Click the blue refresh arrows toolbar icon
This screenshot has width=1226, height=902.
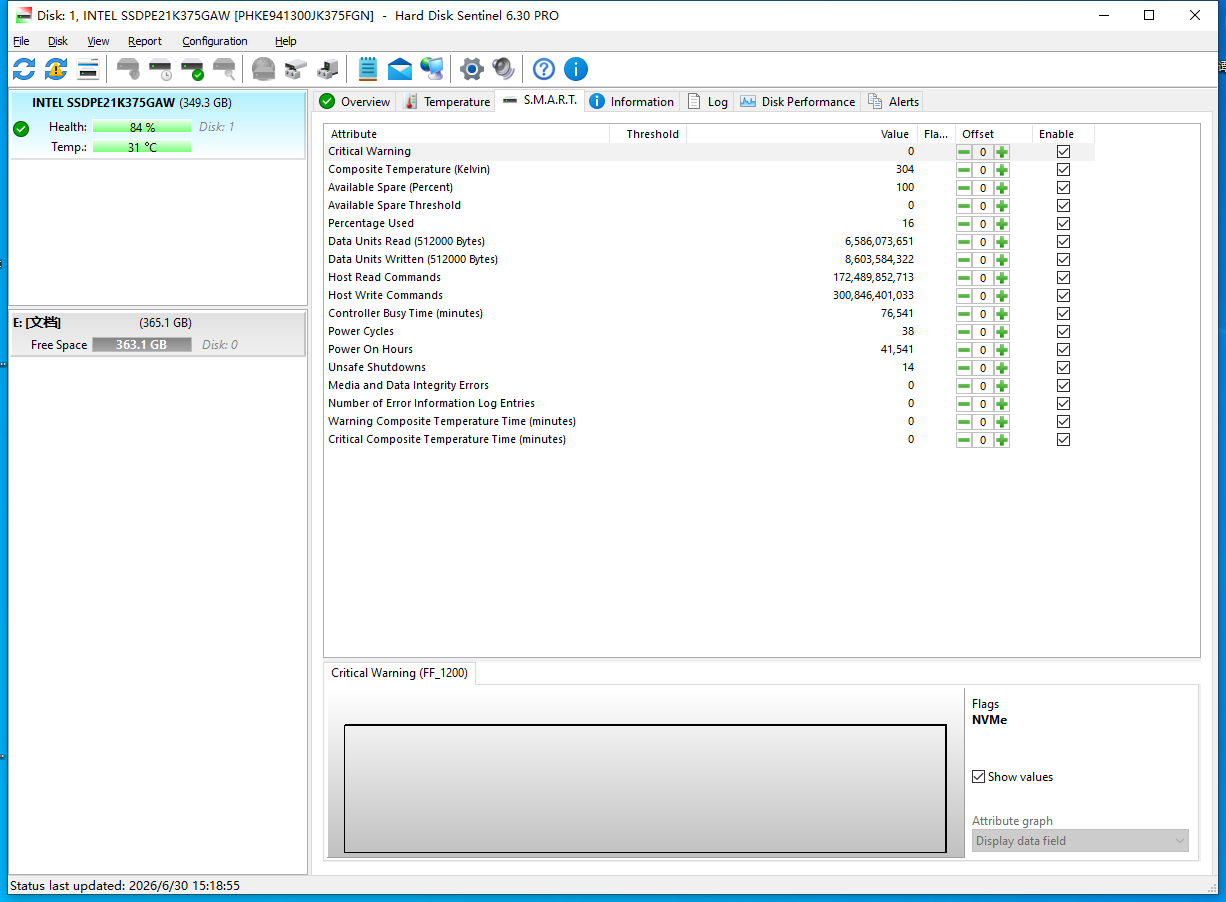pos(24,69)
